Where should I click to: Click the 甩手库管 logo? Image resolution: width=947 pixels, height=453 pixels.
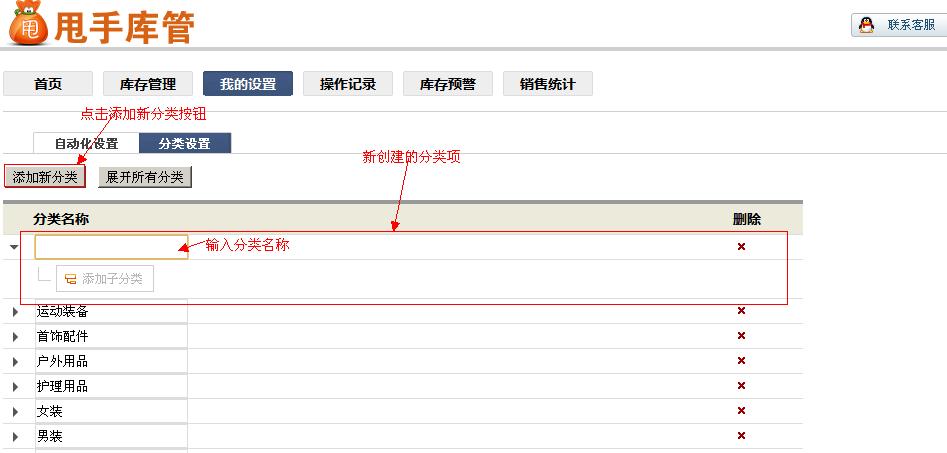click(101, 24)
